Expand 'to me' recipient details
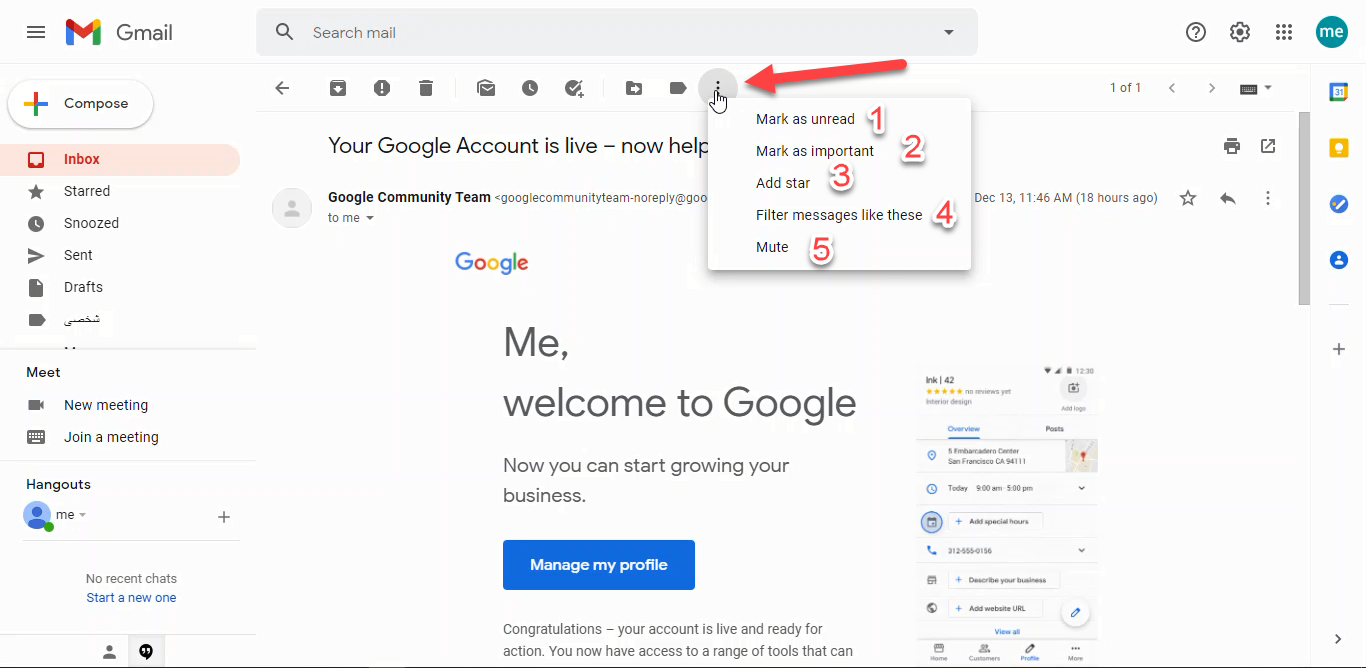The height and width of the screenshot is (668, 1366). 370,218
